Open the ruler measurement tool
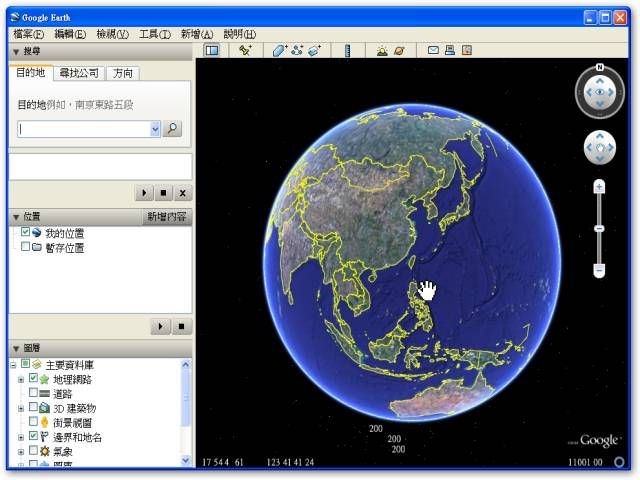Image resolution: width=640 pixels, height=480 pixels. click(347, 50)
